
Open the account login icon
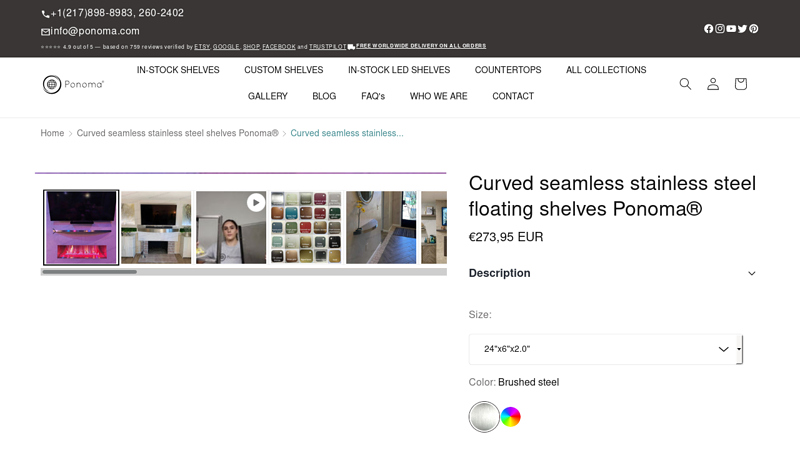pyautogui.click(x=713, y=84)
